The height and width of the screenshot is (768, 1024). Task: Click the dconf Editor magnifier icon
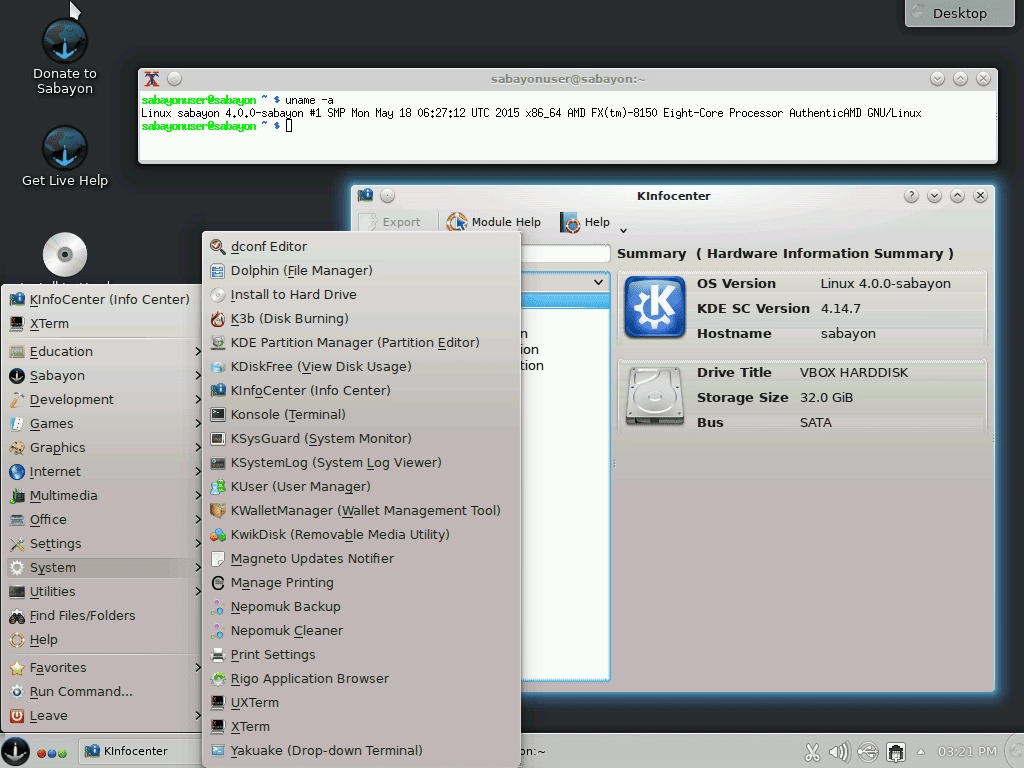click(x=217, y=246)
